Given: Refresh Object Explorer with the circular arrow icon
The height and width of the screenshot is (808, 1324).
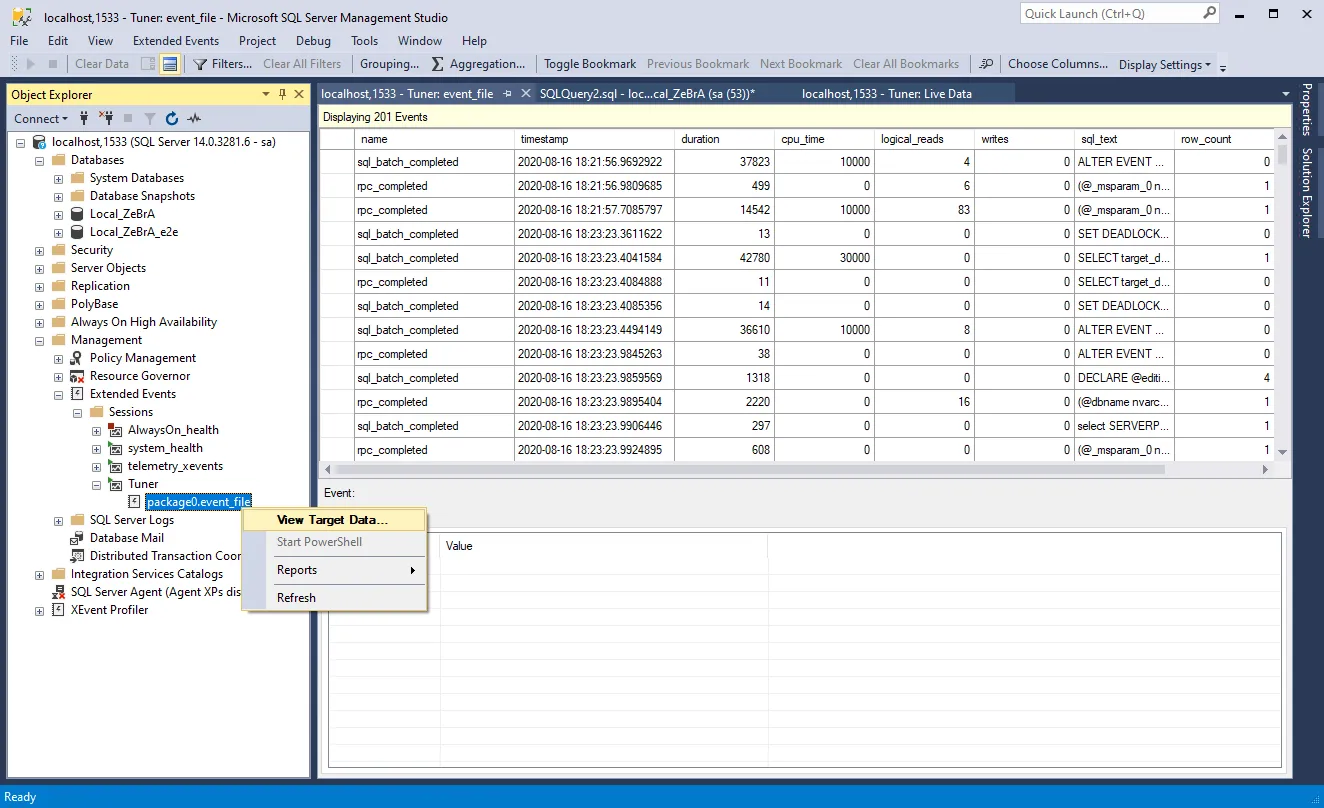Looking at the screenshot, I should point(172,118).
